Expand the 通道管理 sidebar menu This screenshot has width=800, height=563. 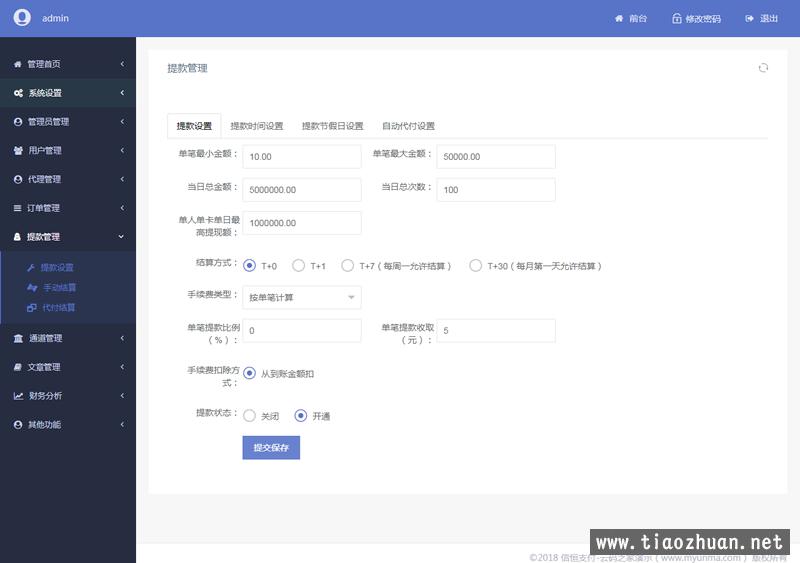[68, 339]
